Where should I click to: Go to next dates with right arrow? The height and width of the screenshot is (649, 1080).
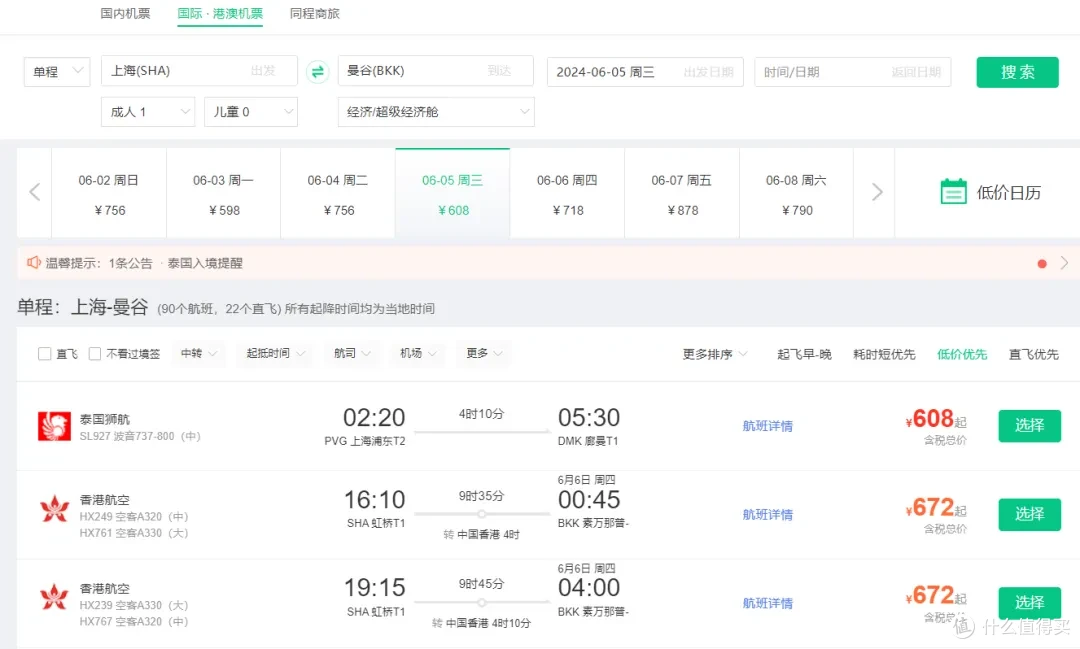[x=876, y=192]
